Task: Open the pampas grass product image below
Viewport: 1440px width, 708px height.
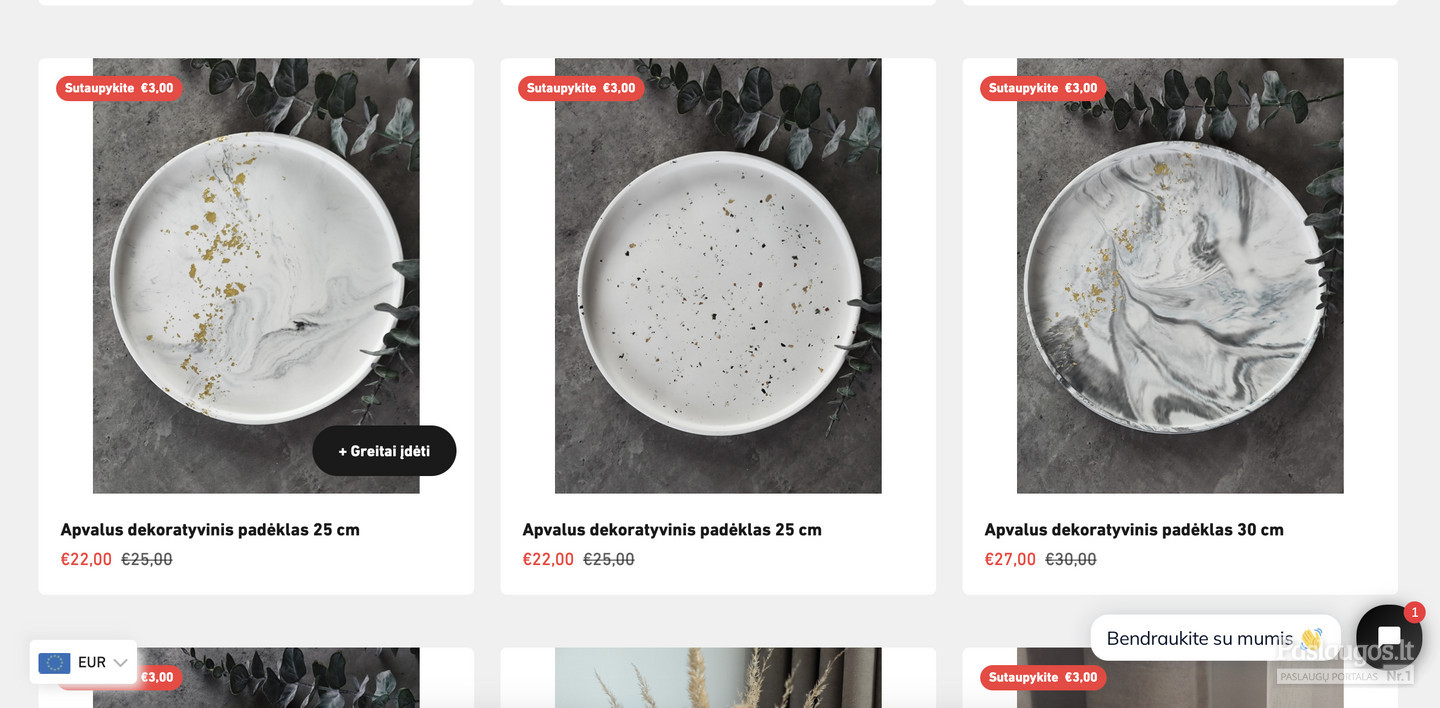Action: click(x=718, y=677)
